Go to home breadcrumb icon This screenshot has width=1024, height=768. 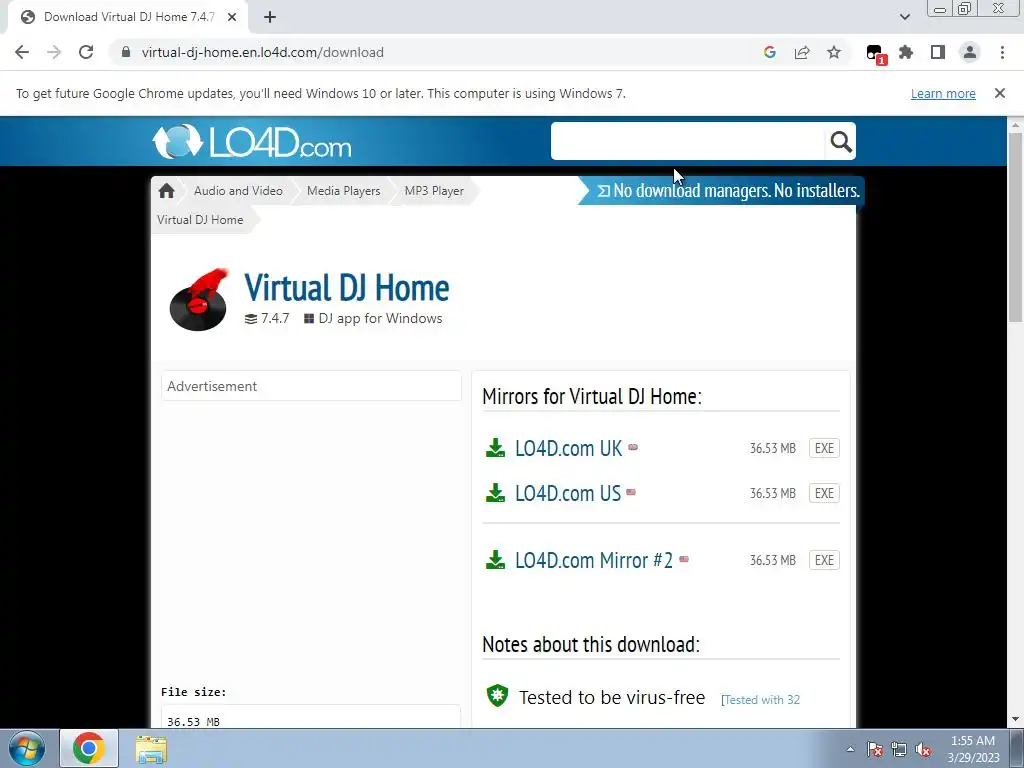167,191
